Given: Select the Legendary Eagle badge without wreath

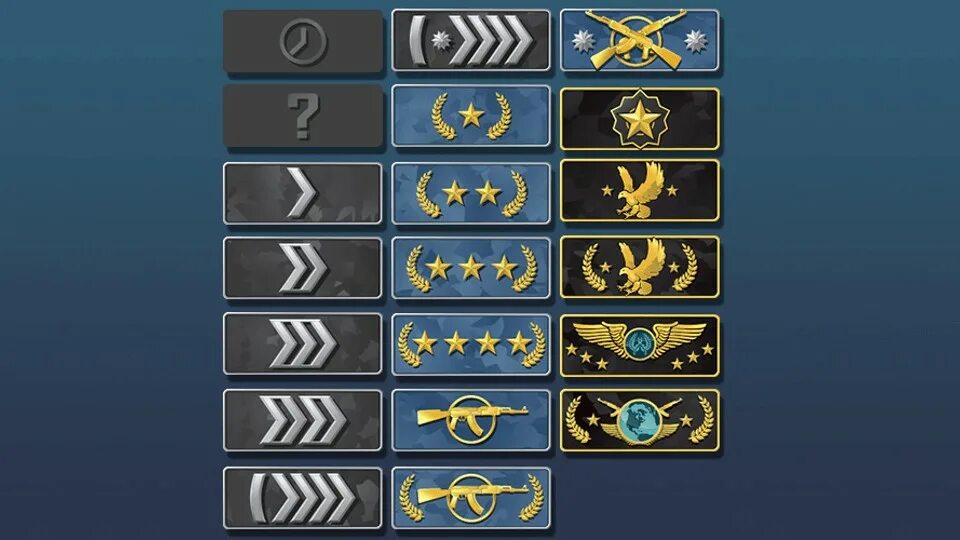Looking at the screenshot, I should coord(640,190).
